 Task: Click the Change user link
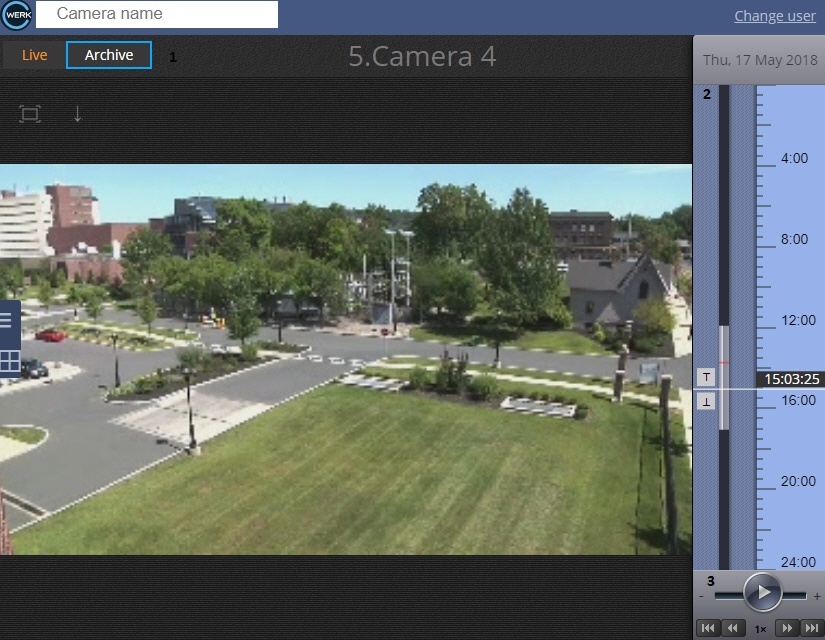click(x=775, y=16)
